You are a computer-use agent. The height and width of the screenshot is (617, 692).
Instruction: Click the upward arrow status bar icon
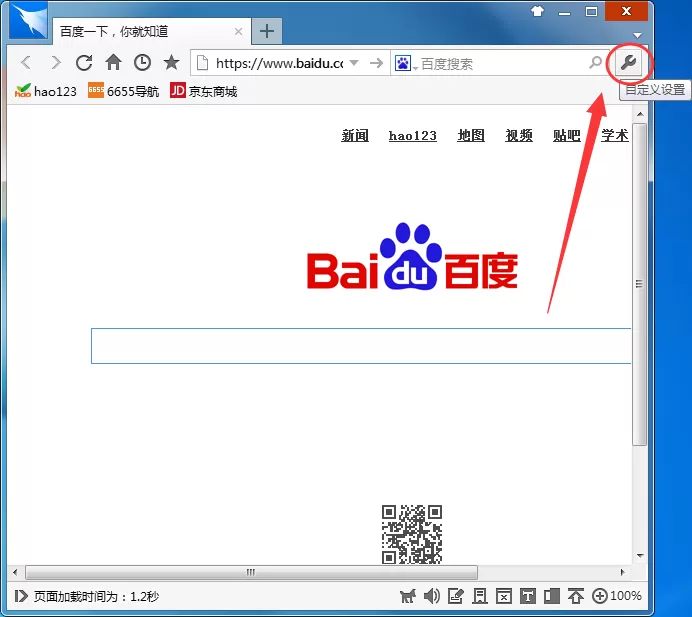(x=575, y=596)
